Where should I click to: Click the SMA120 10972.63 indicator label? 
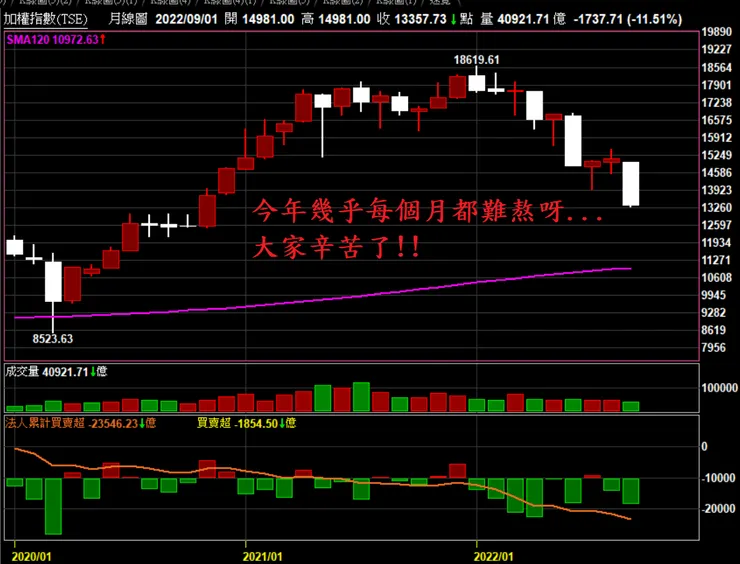click(52, 40)
